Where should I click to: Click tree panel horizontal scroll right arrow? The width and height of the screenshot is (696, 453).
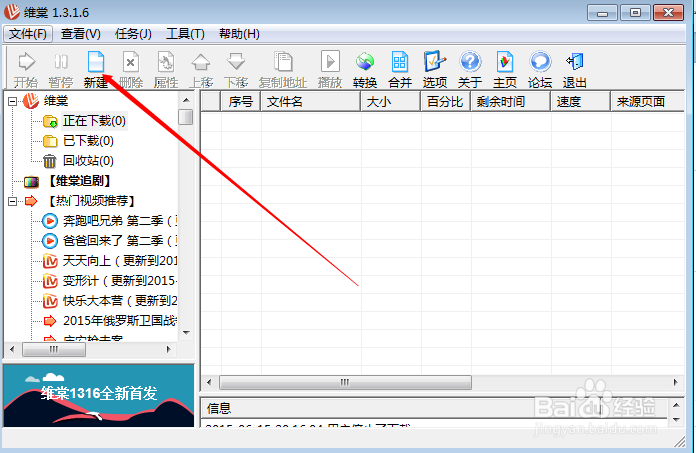(169, 350)
